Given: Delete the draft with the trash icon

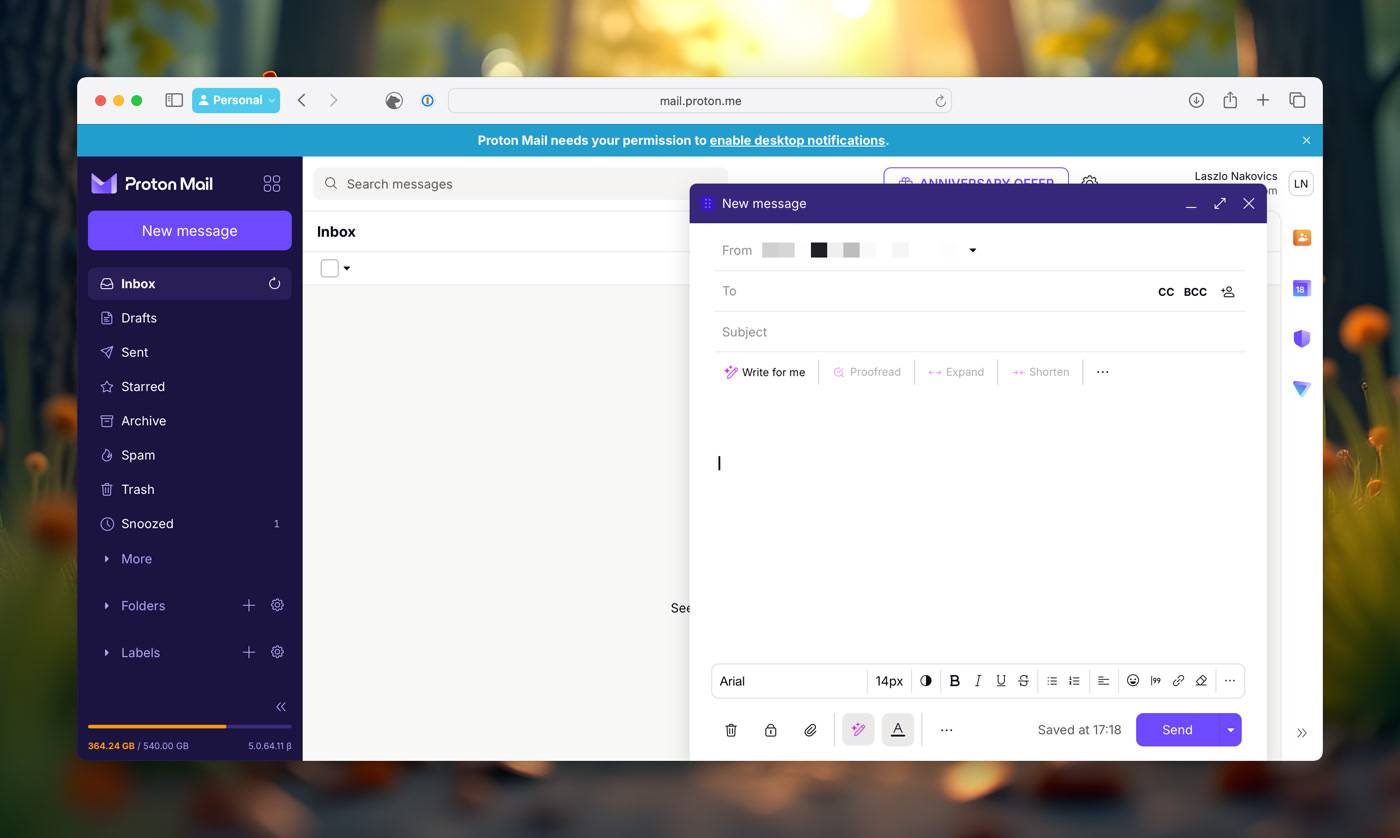Looking at the screenshot, I should click(x=731, y=730).
